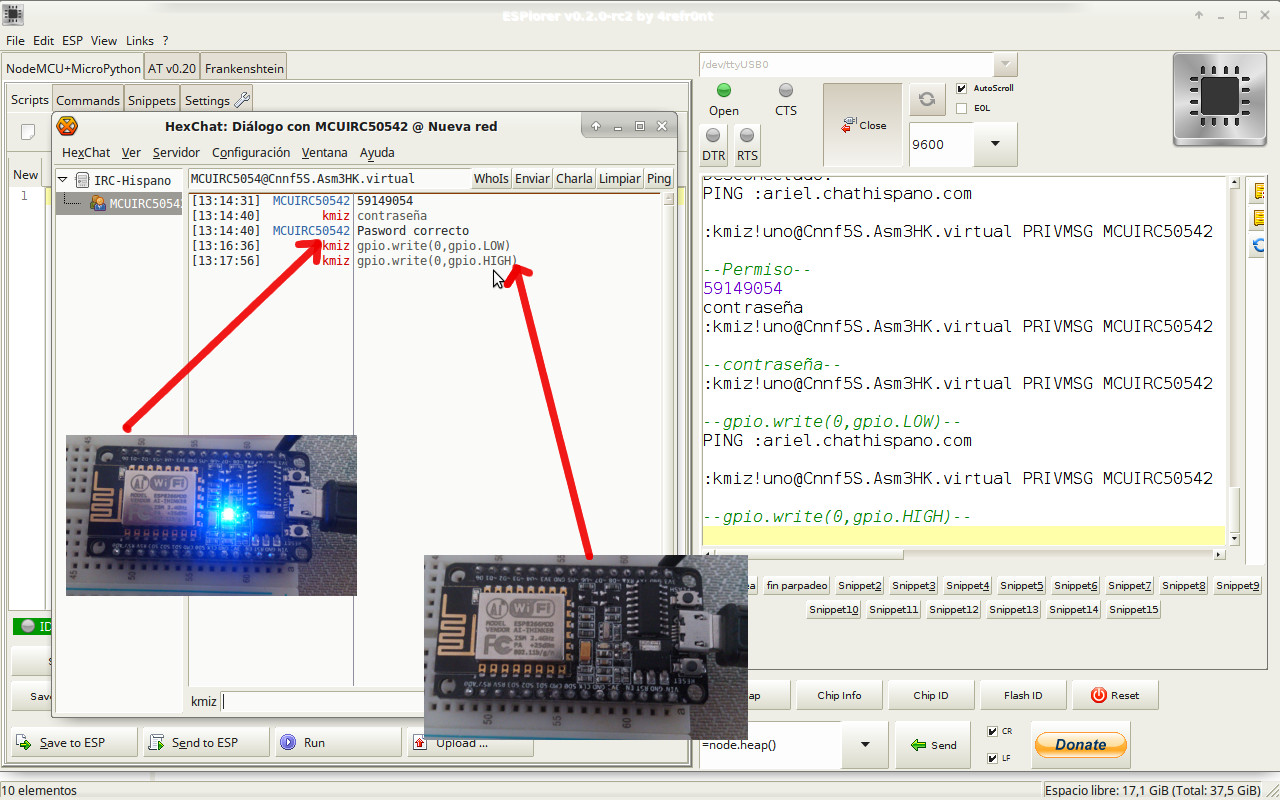1280x800 pixels.
Task: Switch to the NodeMCU+MicroPython tab
Action: [73, 69]
